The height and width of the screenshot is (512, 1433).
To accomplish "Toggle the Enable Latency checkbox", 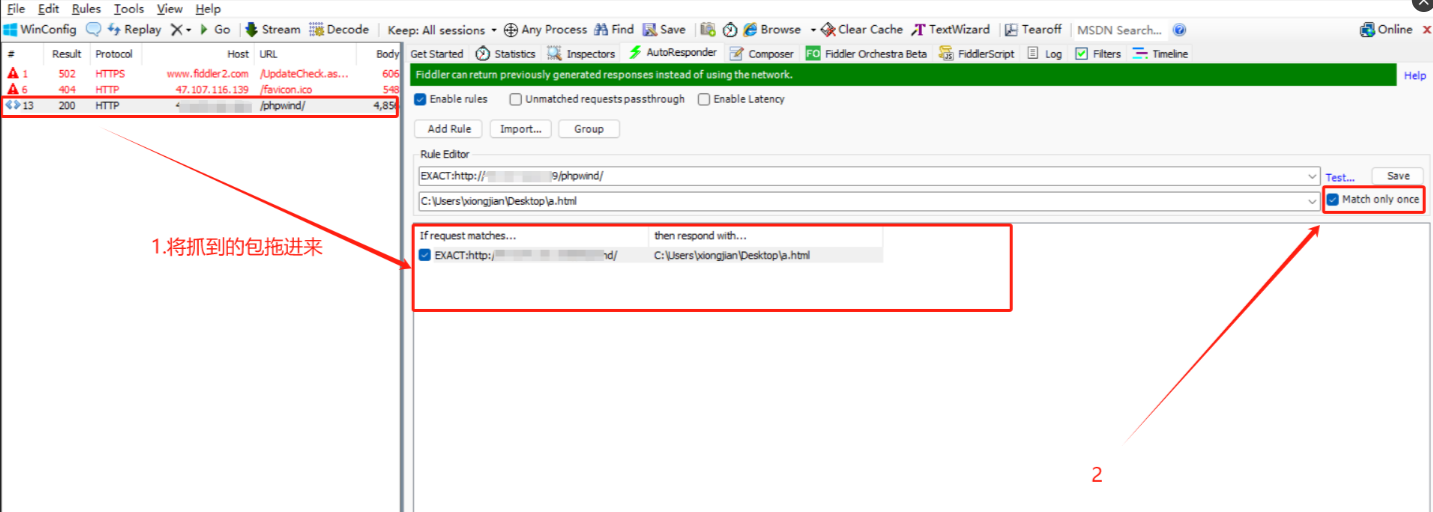I will (x=704, y=99).
